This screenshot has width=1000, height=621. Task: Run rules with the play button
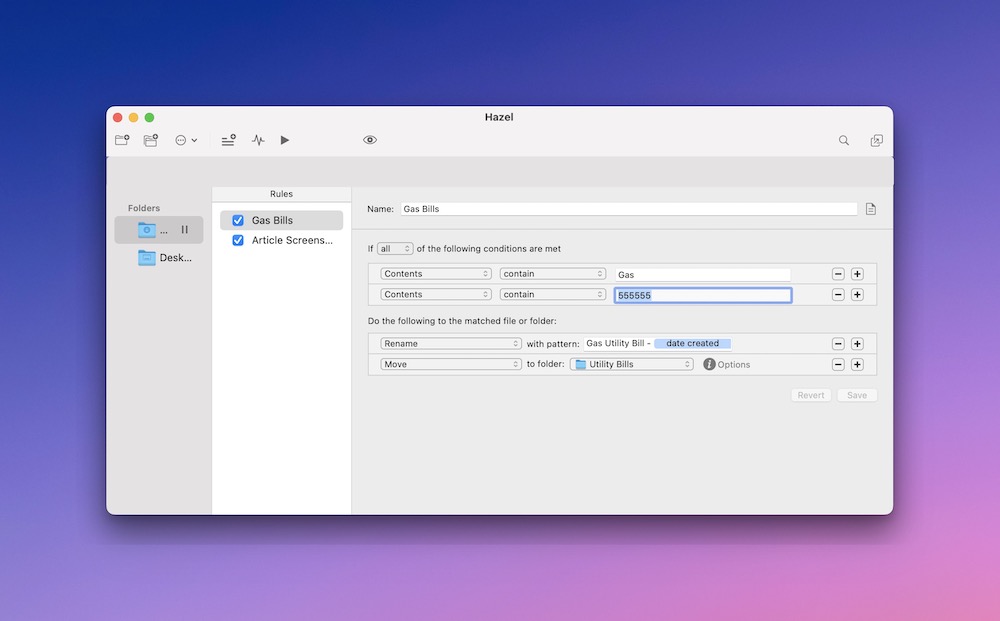(284, 140)
